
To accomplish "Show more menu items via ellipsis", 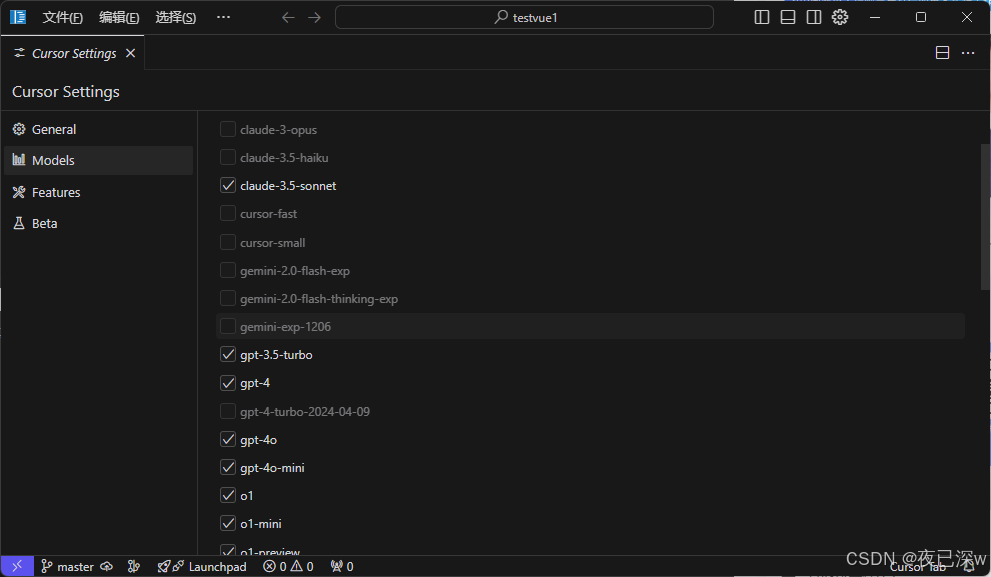I will [x=223, y=17].
